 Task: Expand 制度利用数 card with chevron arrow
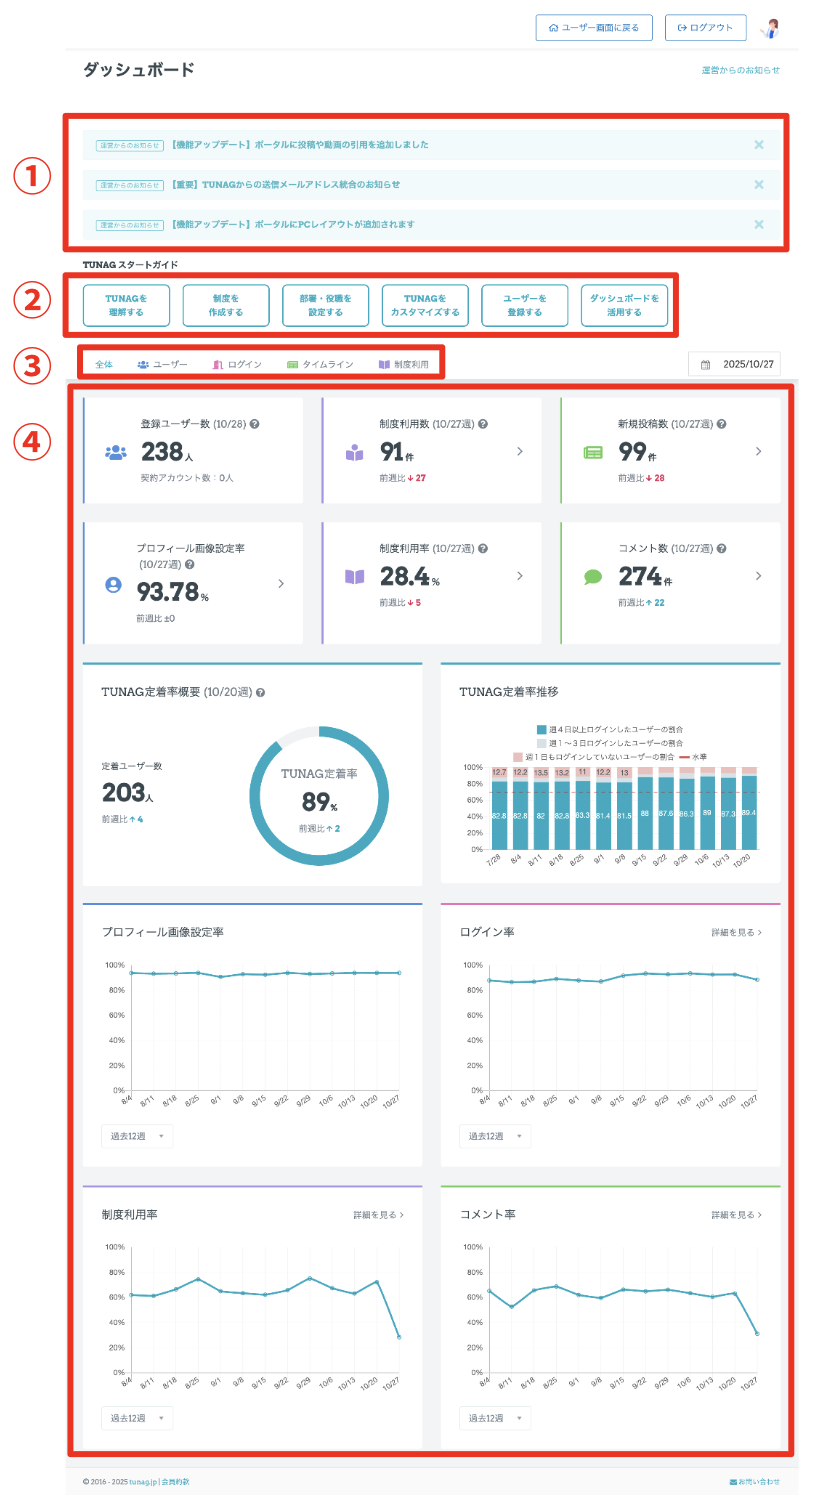pos(519,452)
